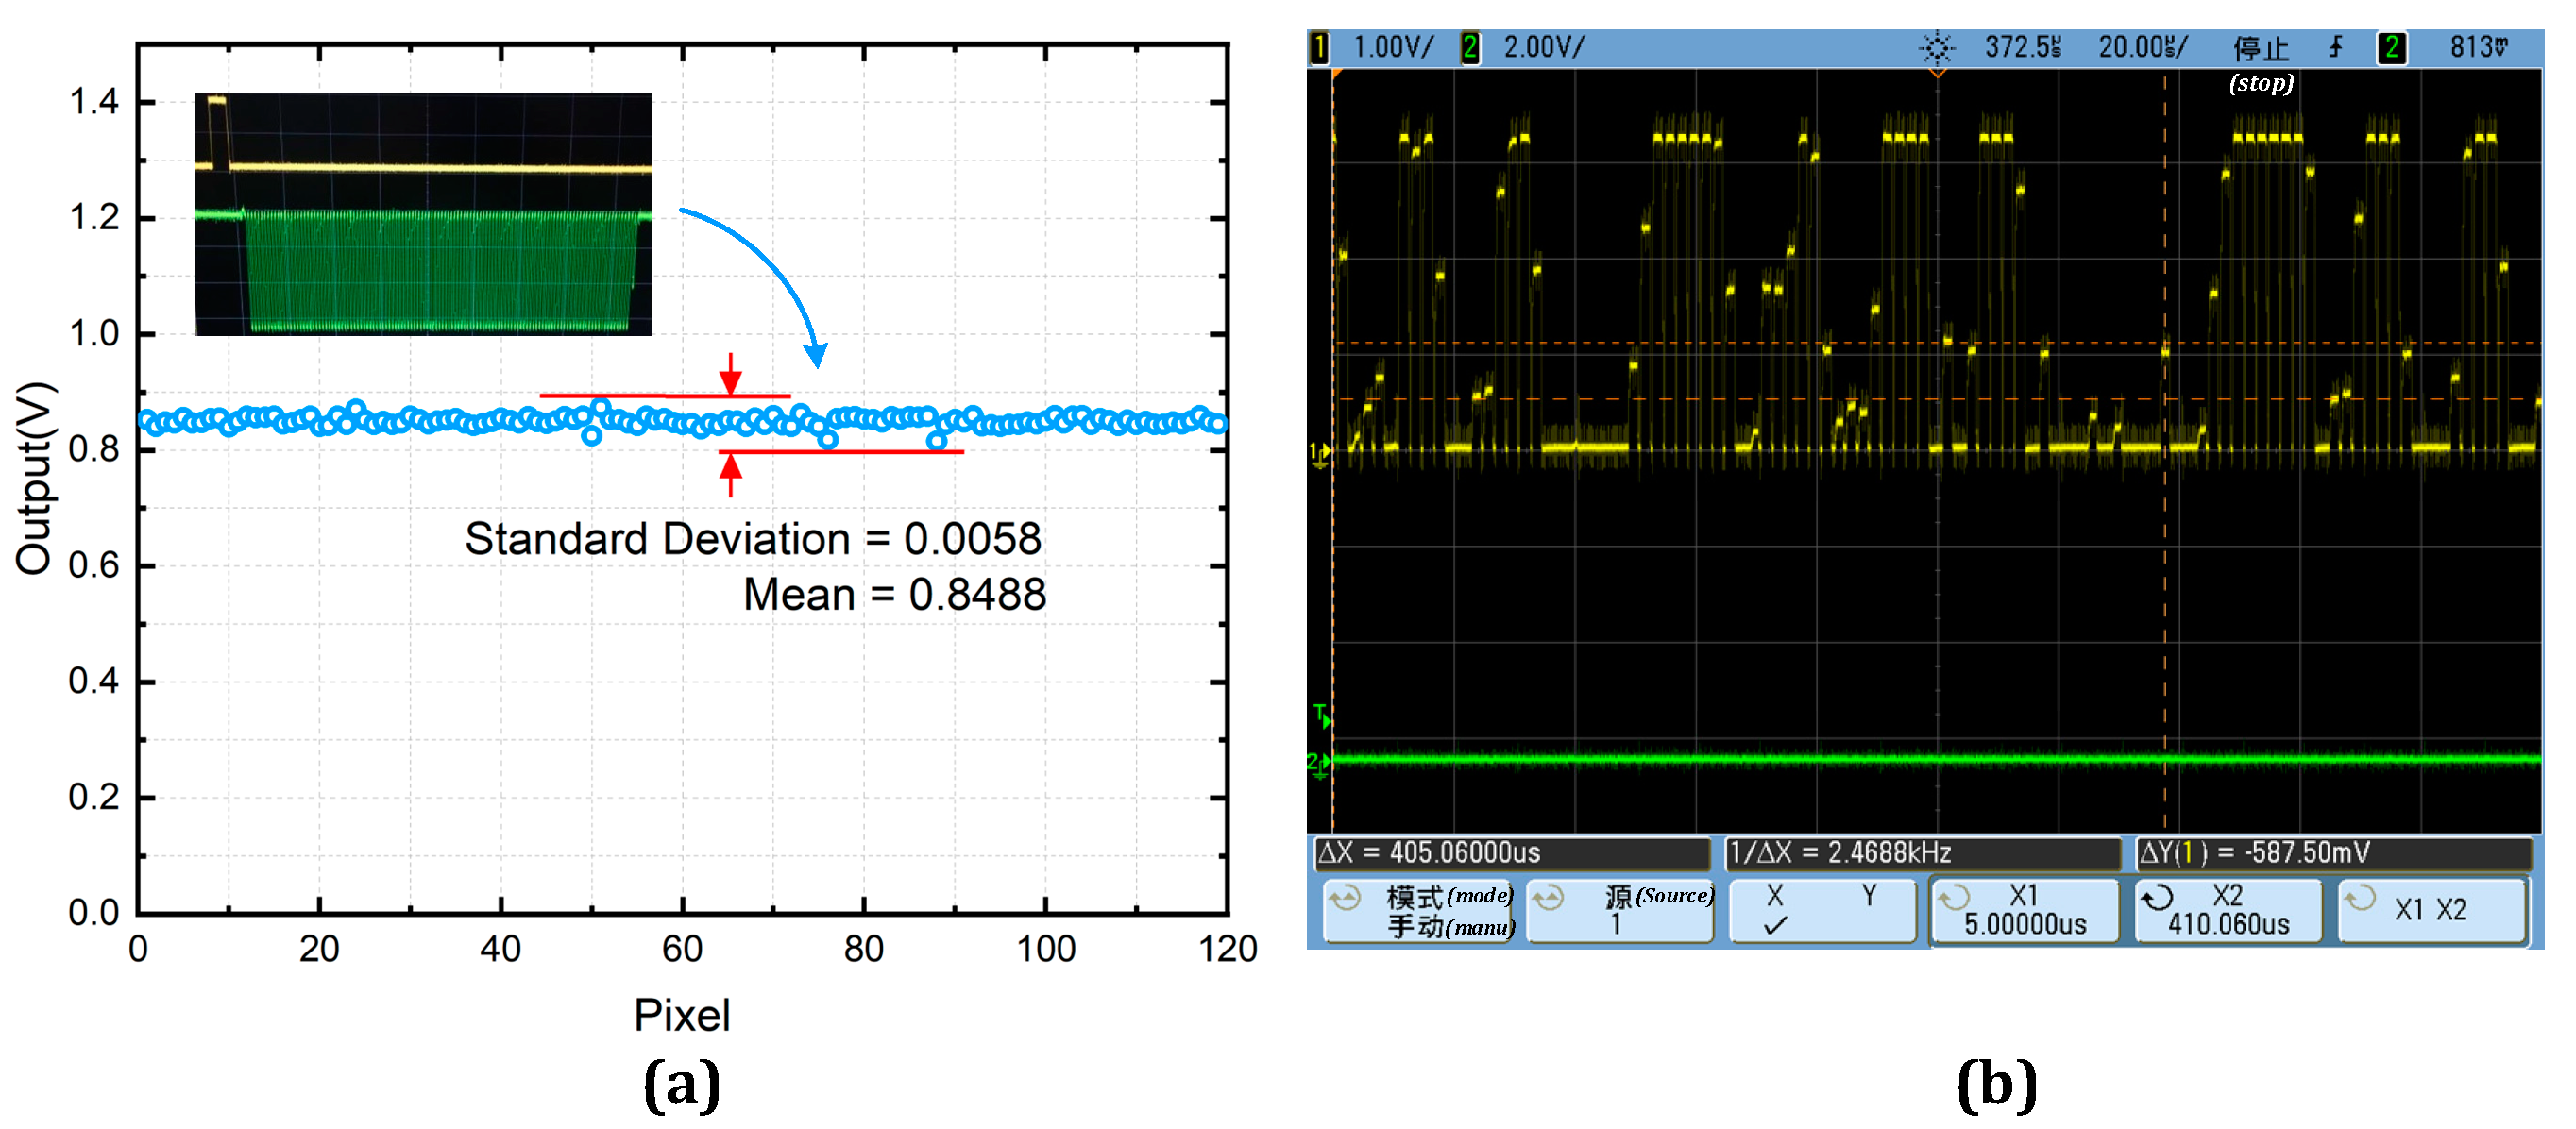Select the X2 cursor at 410.060us

tap(2228, 909)
